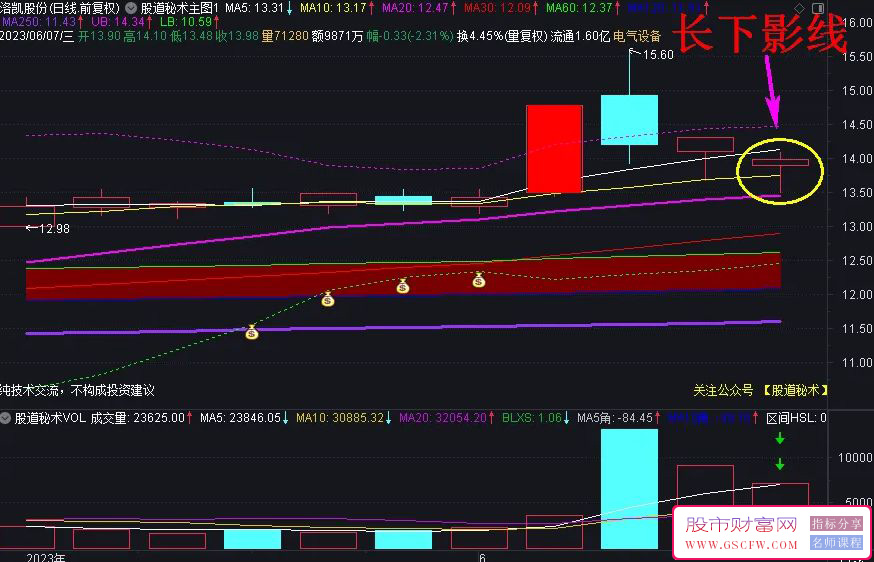Click the 10000 volume axis label
The image size is (874, 562).
coord(857,458)
